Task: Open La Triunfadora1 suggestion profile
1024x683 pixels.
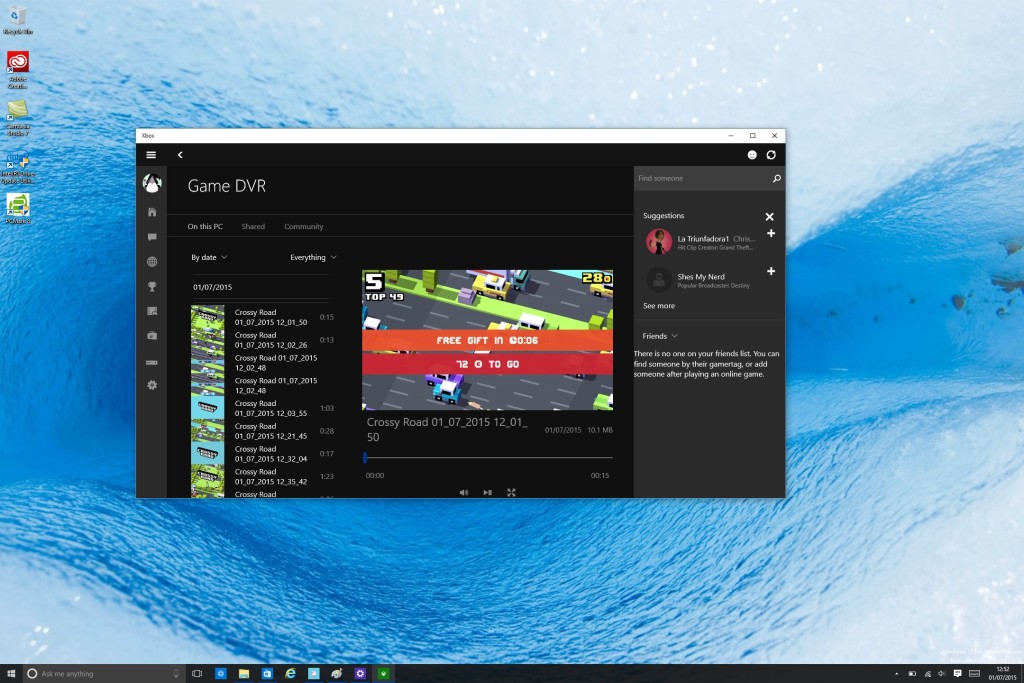Action: [702, 242]
